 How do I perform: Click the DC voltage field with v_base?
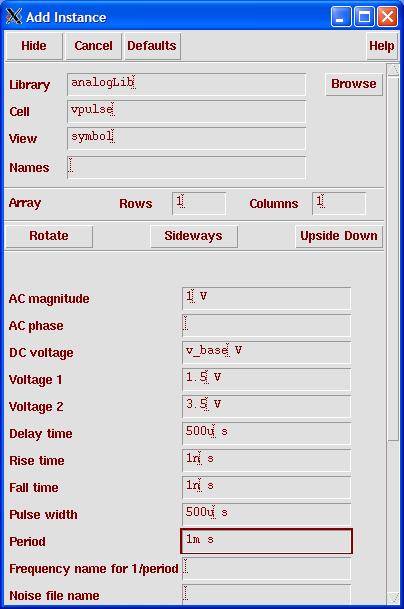tap(266, 353)
